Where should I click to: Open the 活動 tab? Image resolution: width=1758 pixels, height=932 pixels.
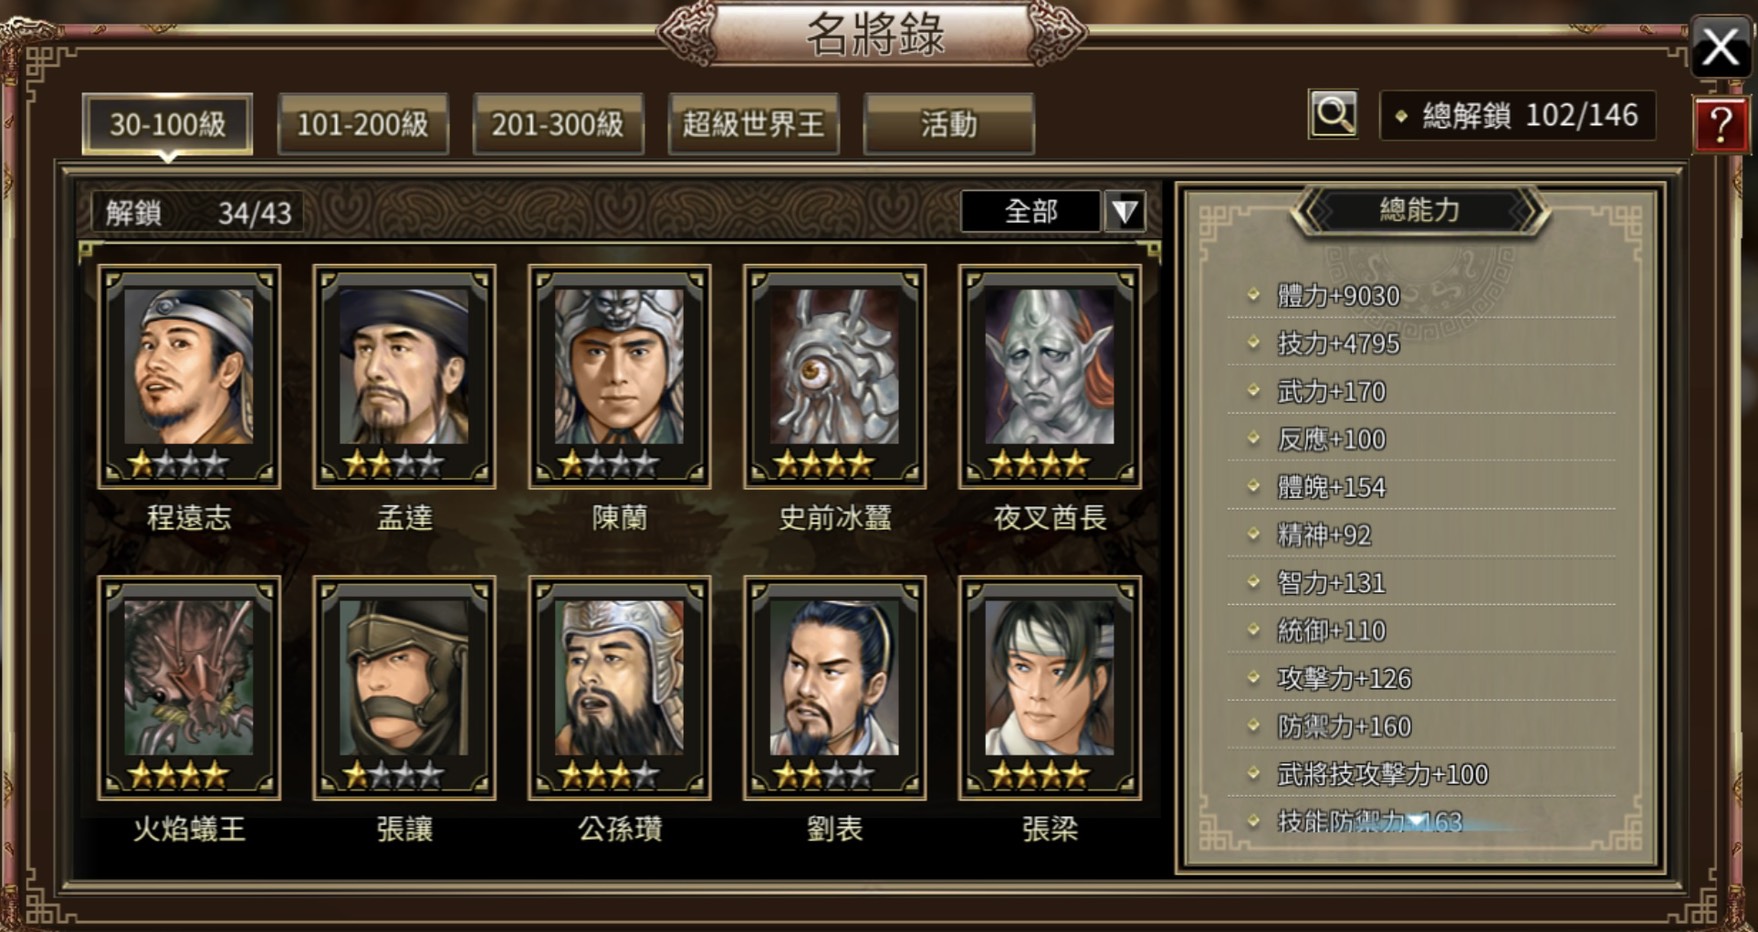pyautogui.click(x=948, y=124)
